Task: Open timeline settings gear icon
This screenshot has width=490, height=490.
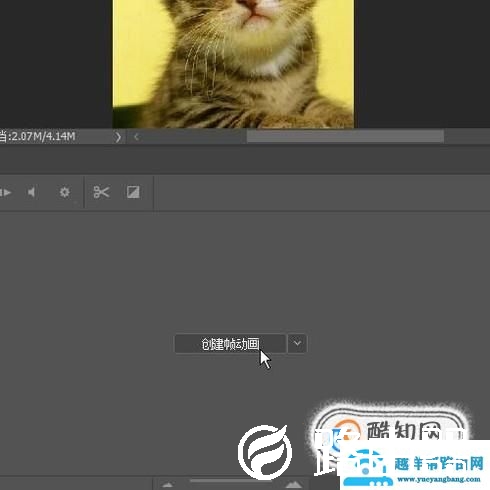Action: [64, 192]
